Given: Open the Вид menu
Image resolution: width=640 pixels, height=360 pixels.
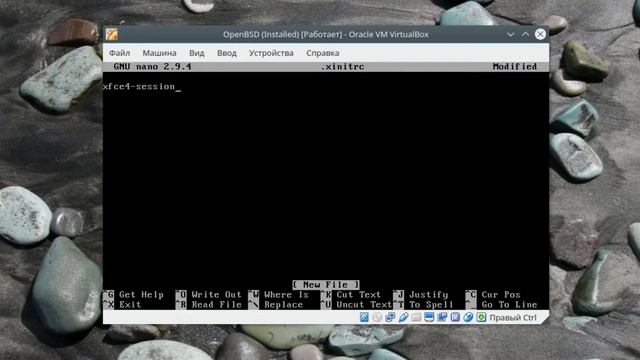Looking at the screenshot, I should [196, 53].
